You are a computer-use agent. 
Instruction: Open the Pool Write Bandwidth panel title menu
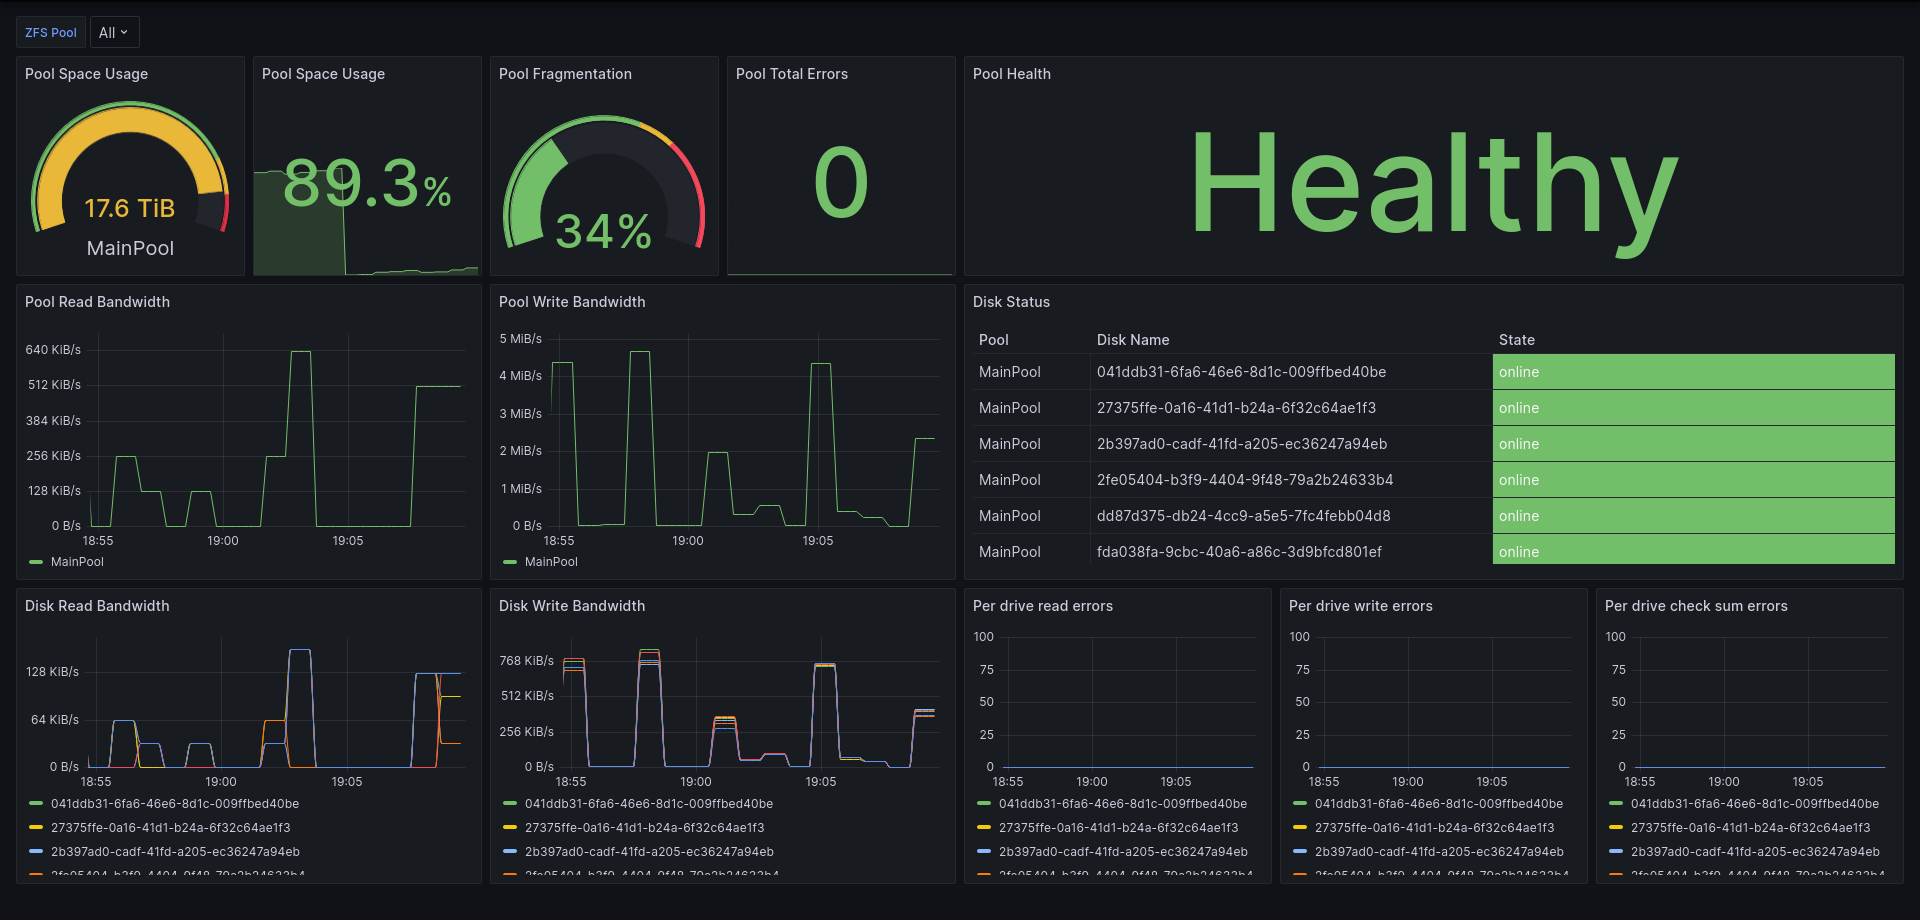coord(572,302)
